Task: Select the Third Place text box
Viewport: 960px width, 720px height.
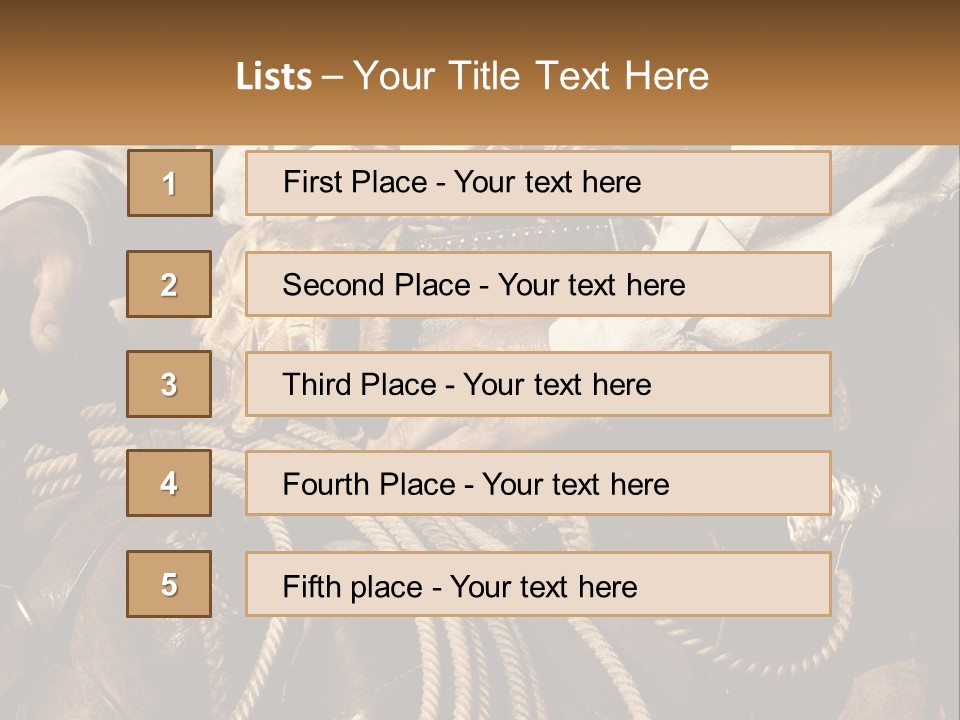Action: click(x=538, y=384)
